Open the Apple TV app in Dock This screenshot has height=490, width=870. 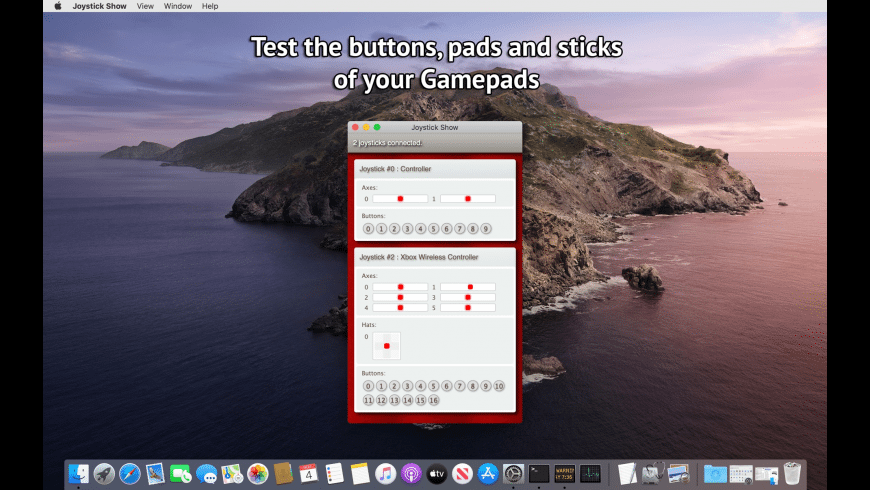pyautogui.click(x=437, y=474)
